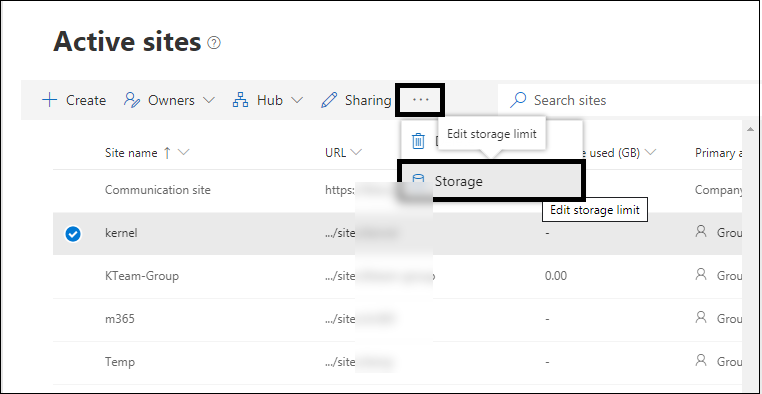Image resolution: width=762 pixels, height=394 pixels.
Task: Click the magnifier search icon
Action: point(518,100)
